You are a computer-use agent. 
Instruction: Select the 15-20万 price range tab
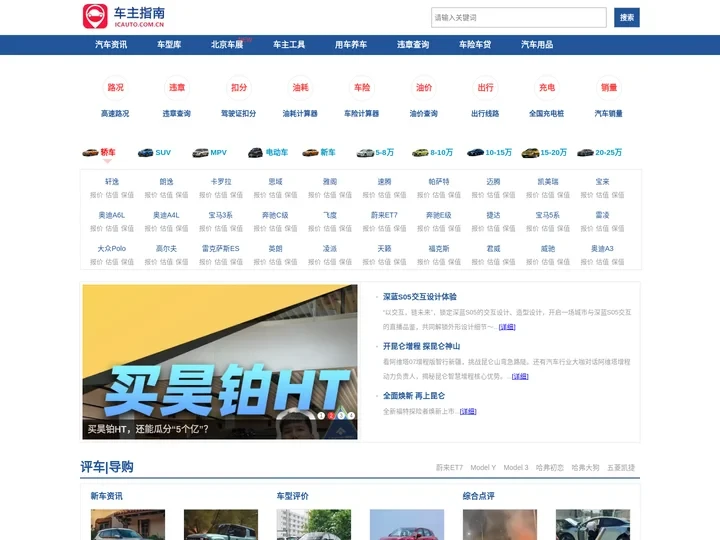click(544, 152)
